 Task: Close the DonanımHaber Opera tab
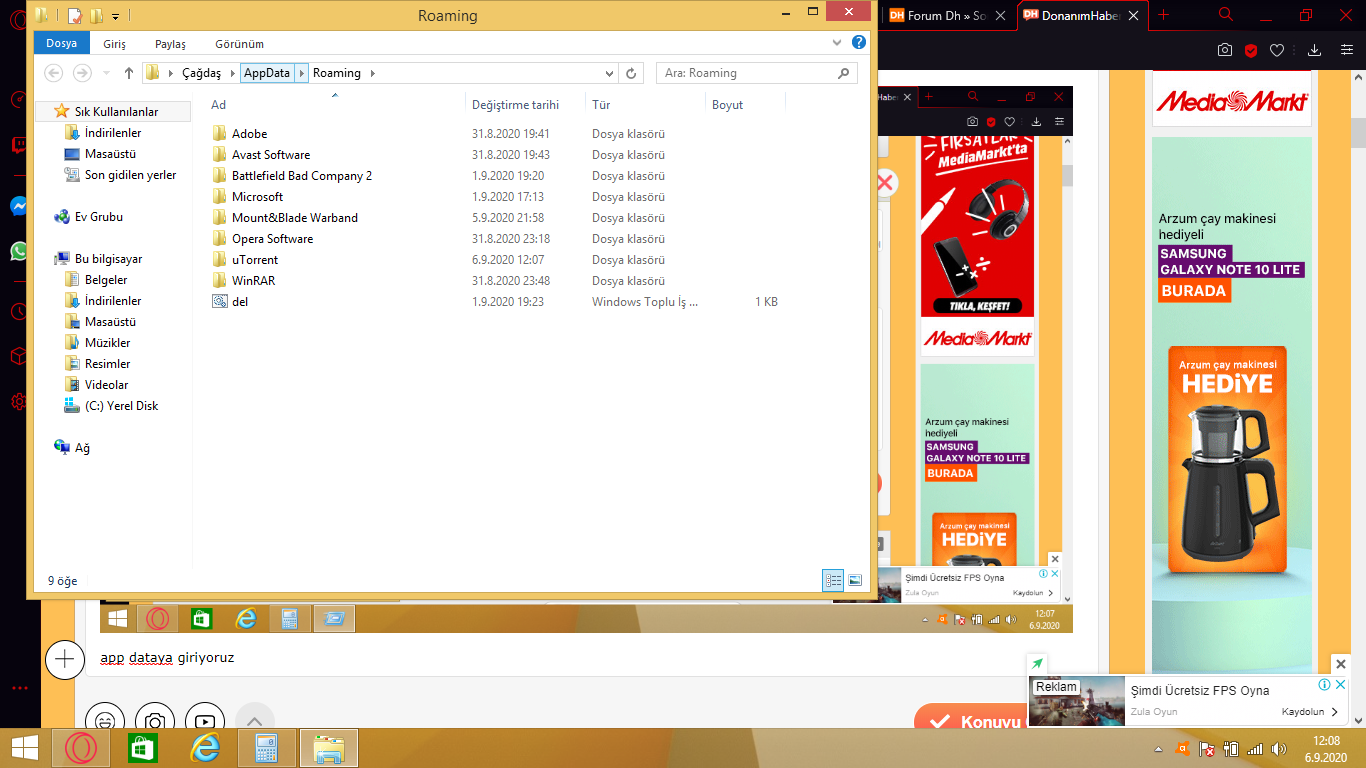click(x=1133, y=16)
